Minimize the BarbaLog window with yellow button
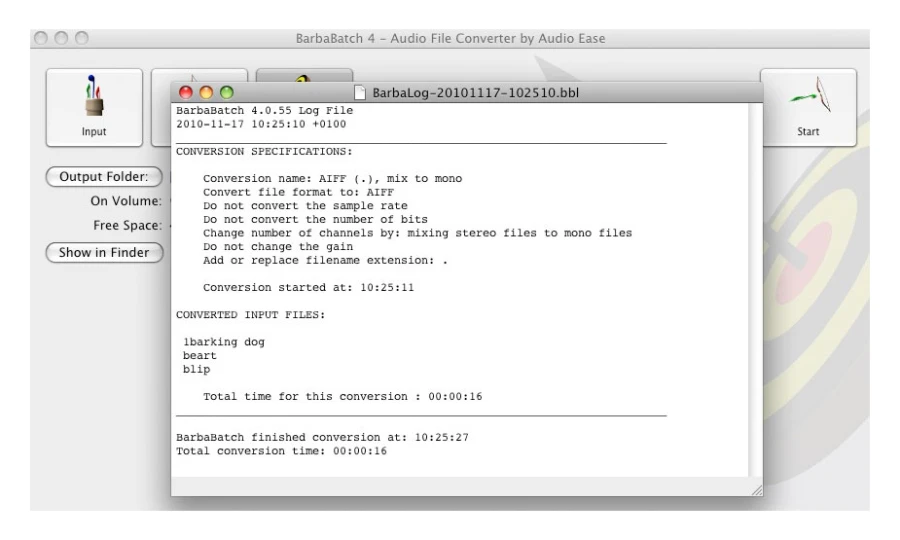The image size is (900, 540). [206, 92]
